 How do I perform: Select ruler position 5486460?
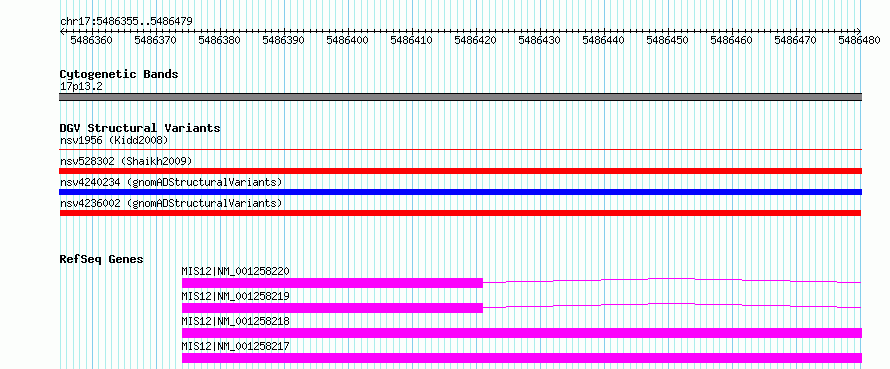point(732,40)
